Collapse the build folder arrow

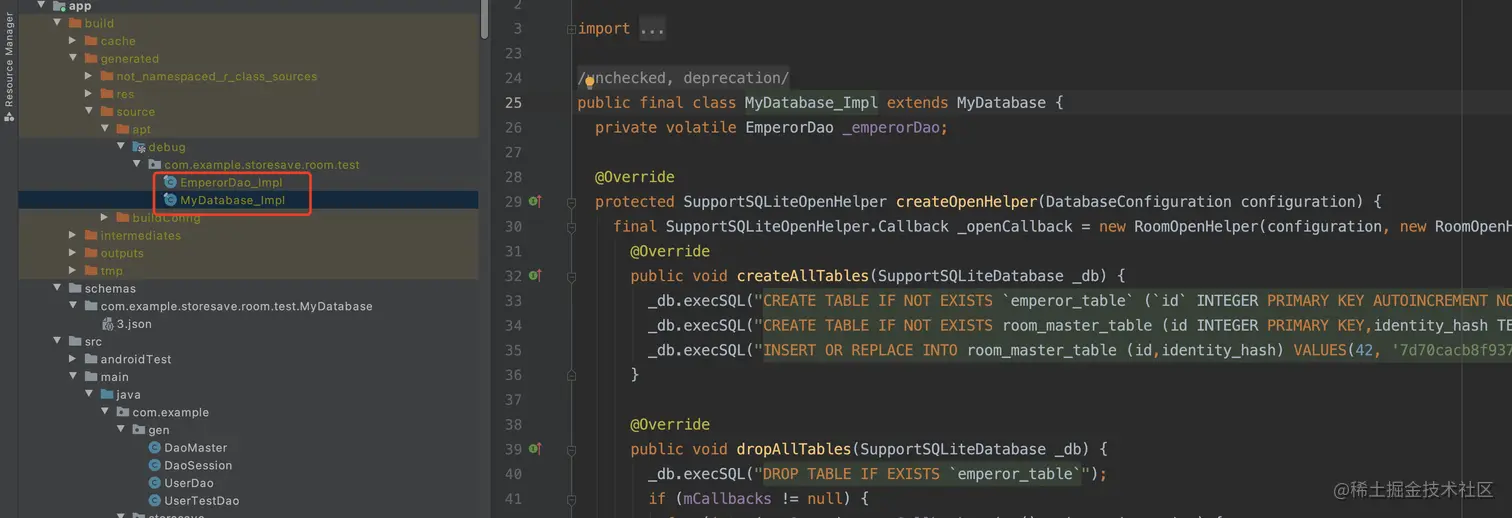58,23
